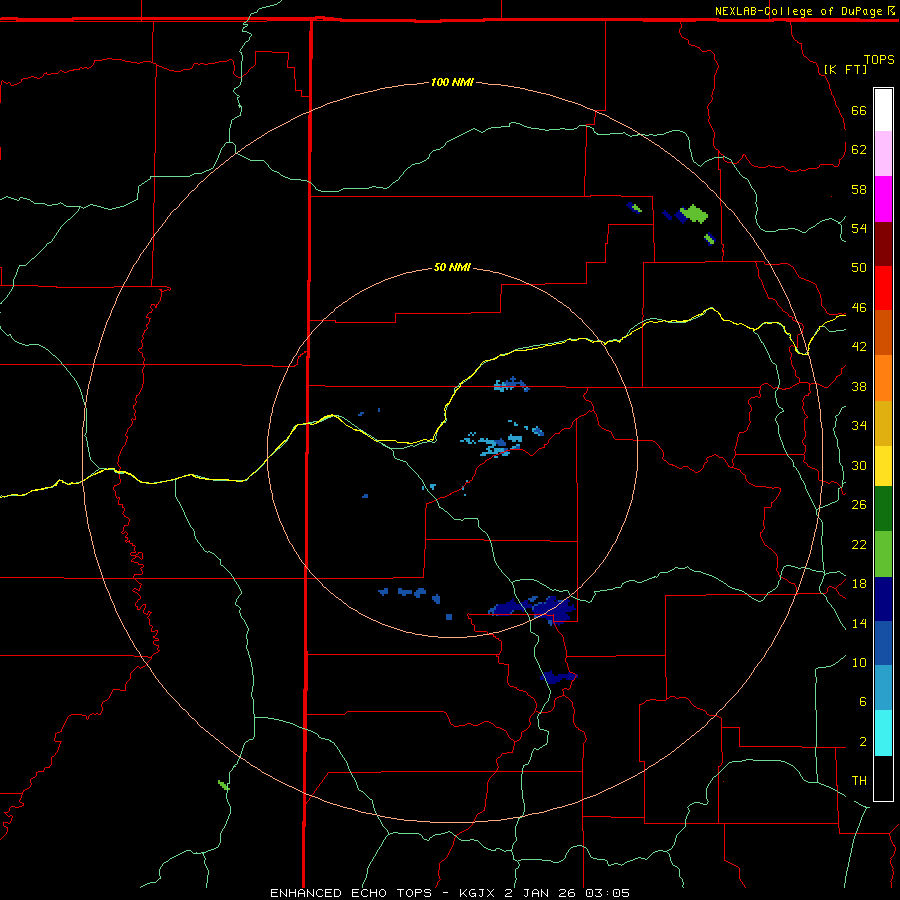The height and width of the screenshot is (900, 900).
Task: Click the legend value "26"
Action: pos(859,505)
